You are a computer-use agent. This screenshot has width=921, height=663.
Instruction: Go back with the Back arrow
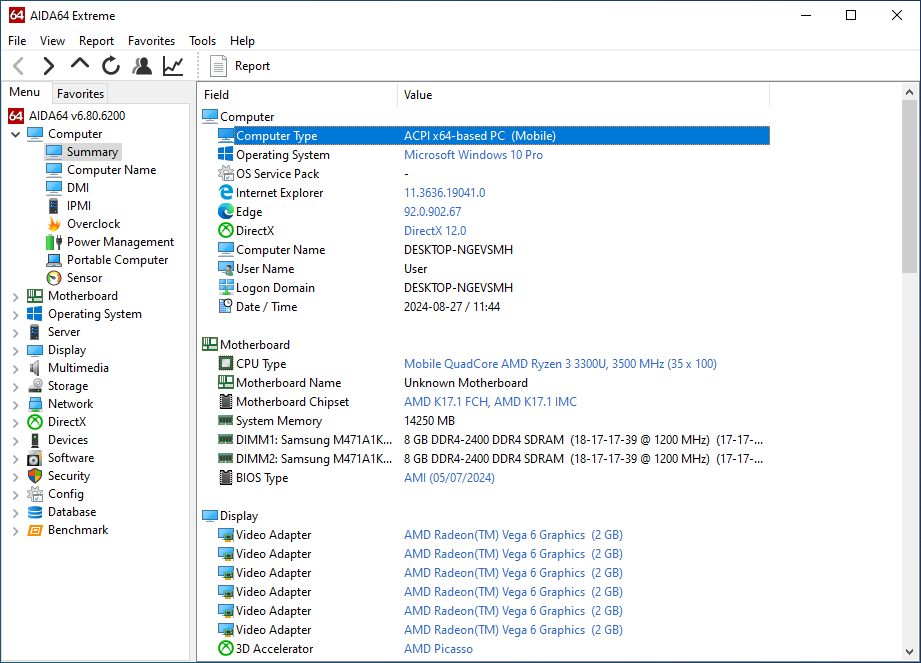(19, 66)
